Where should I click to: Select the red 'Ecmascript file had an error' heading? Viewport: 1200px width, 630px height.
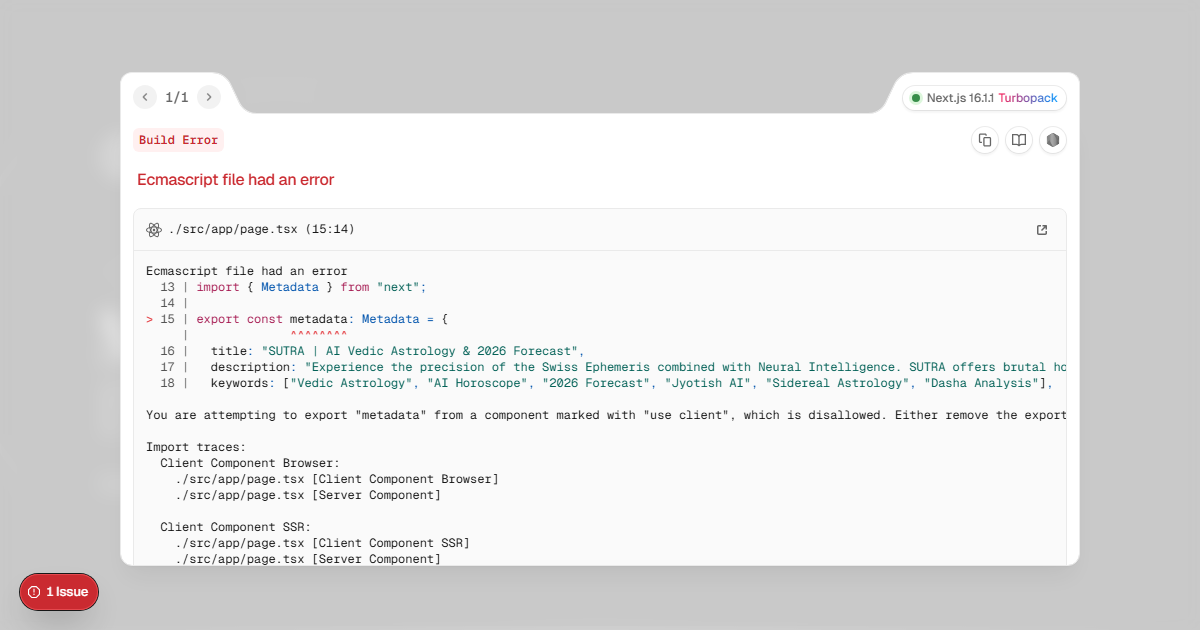point(236,180)
